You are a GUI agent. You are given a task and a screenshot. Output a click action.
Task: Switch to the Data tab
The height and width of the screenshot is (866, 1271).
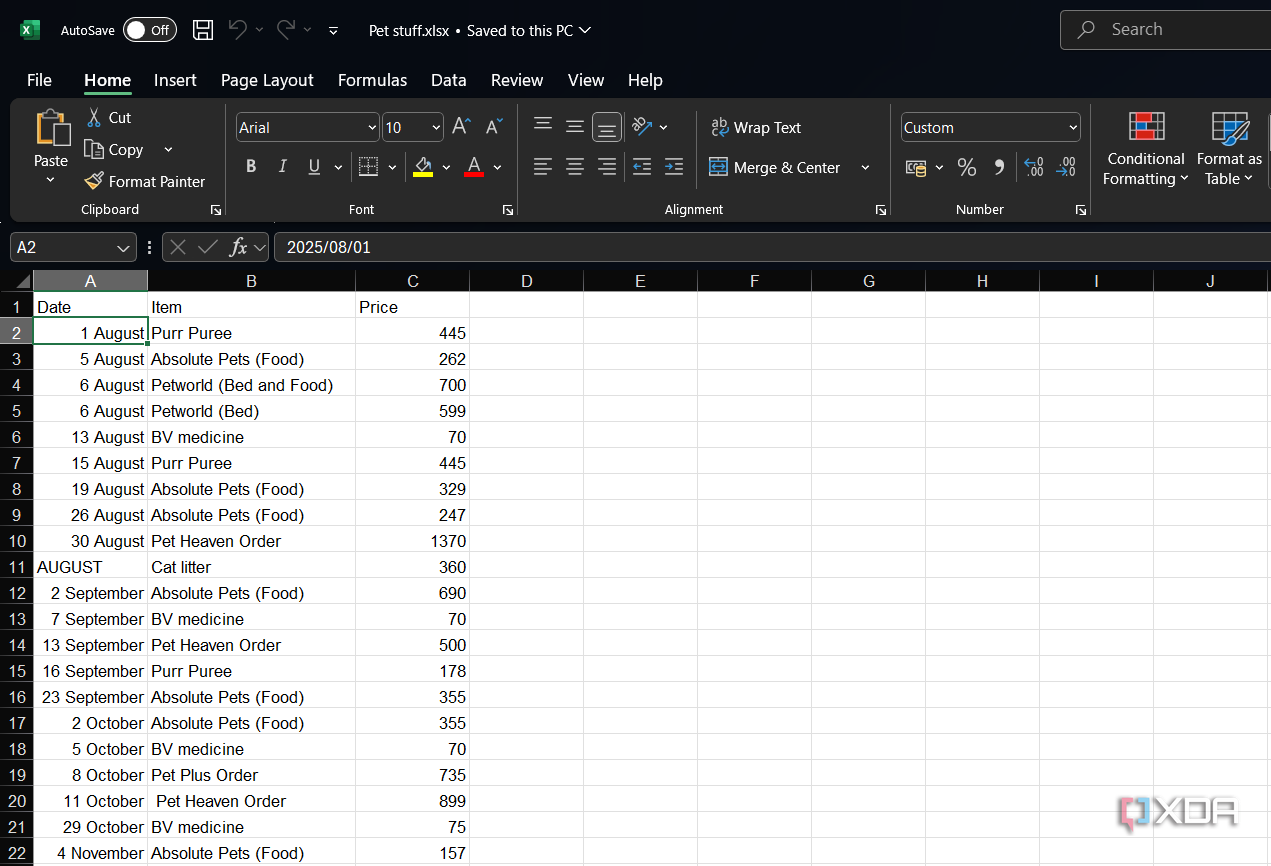(449, 80)
